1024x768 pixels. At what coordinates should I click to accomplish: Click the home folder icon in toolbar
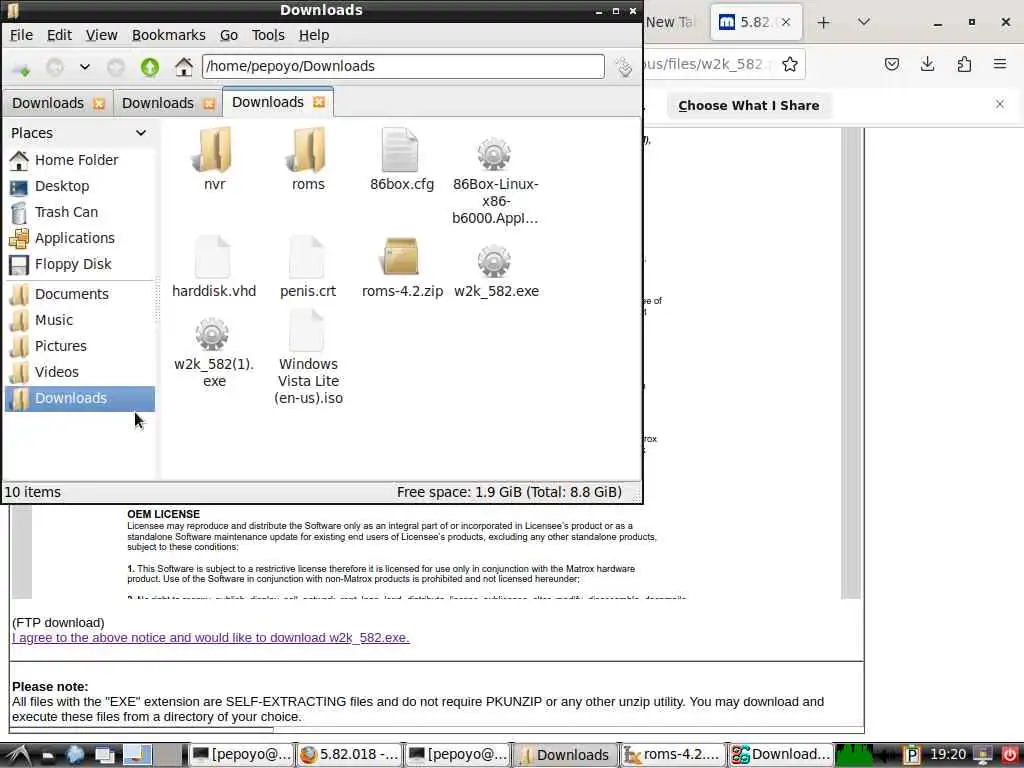click(x=184, y=67)
